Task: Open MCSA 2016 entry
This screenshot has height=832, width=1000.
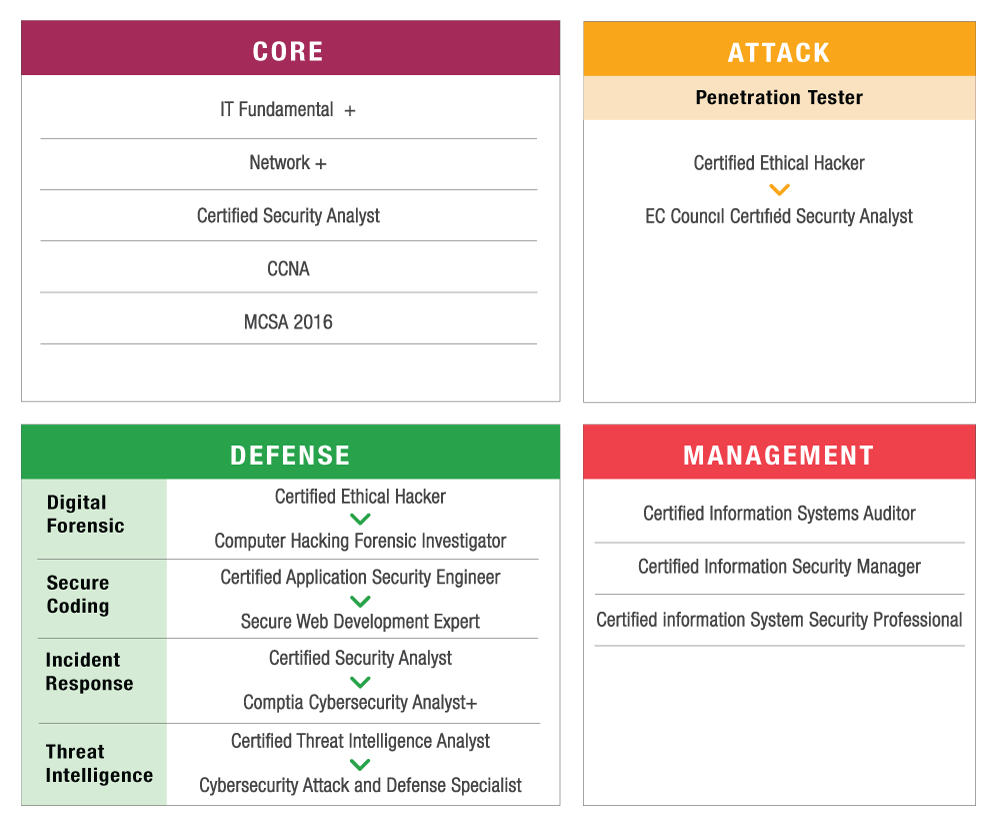Action: point(288,321)
